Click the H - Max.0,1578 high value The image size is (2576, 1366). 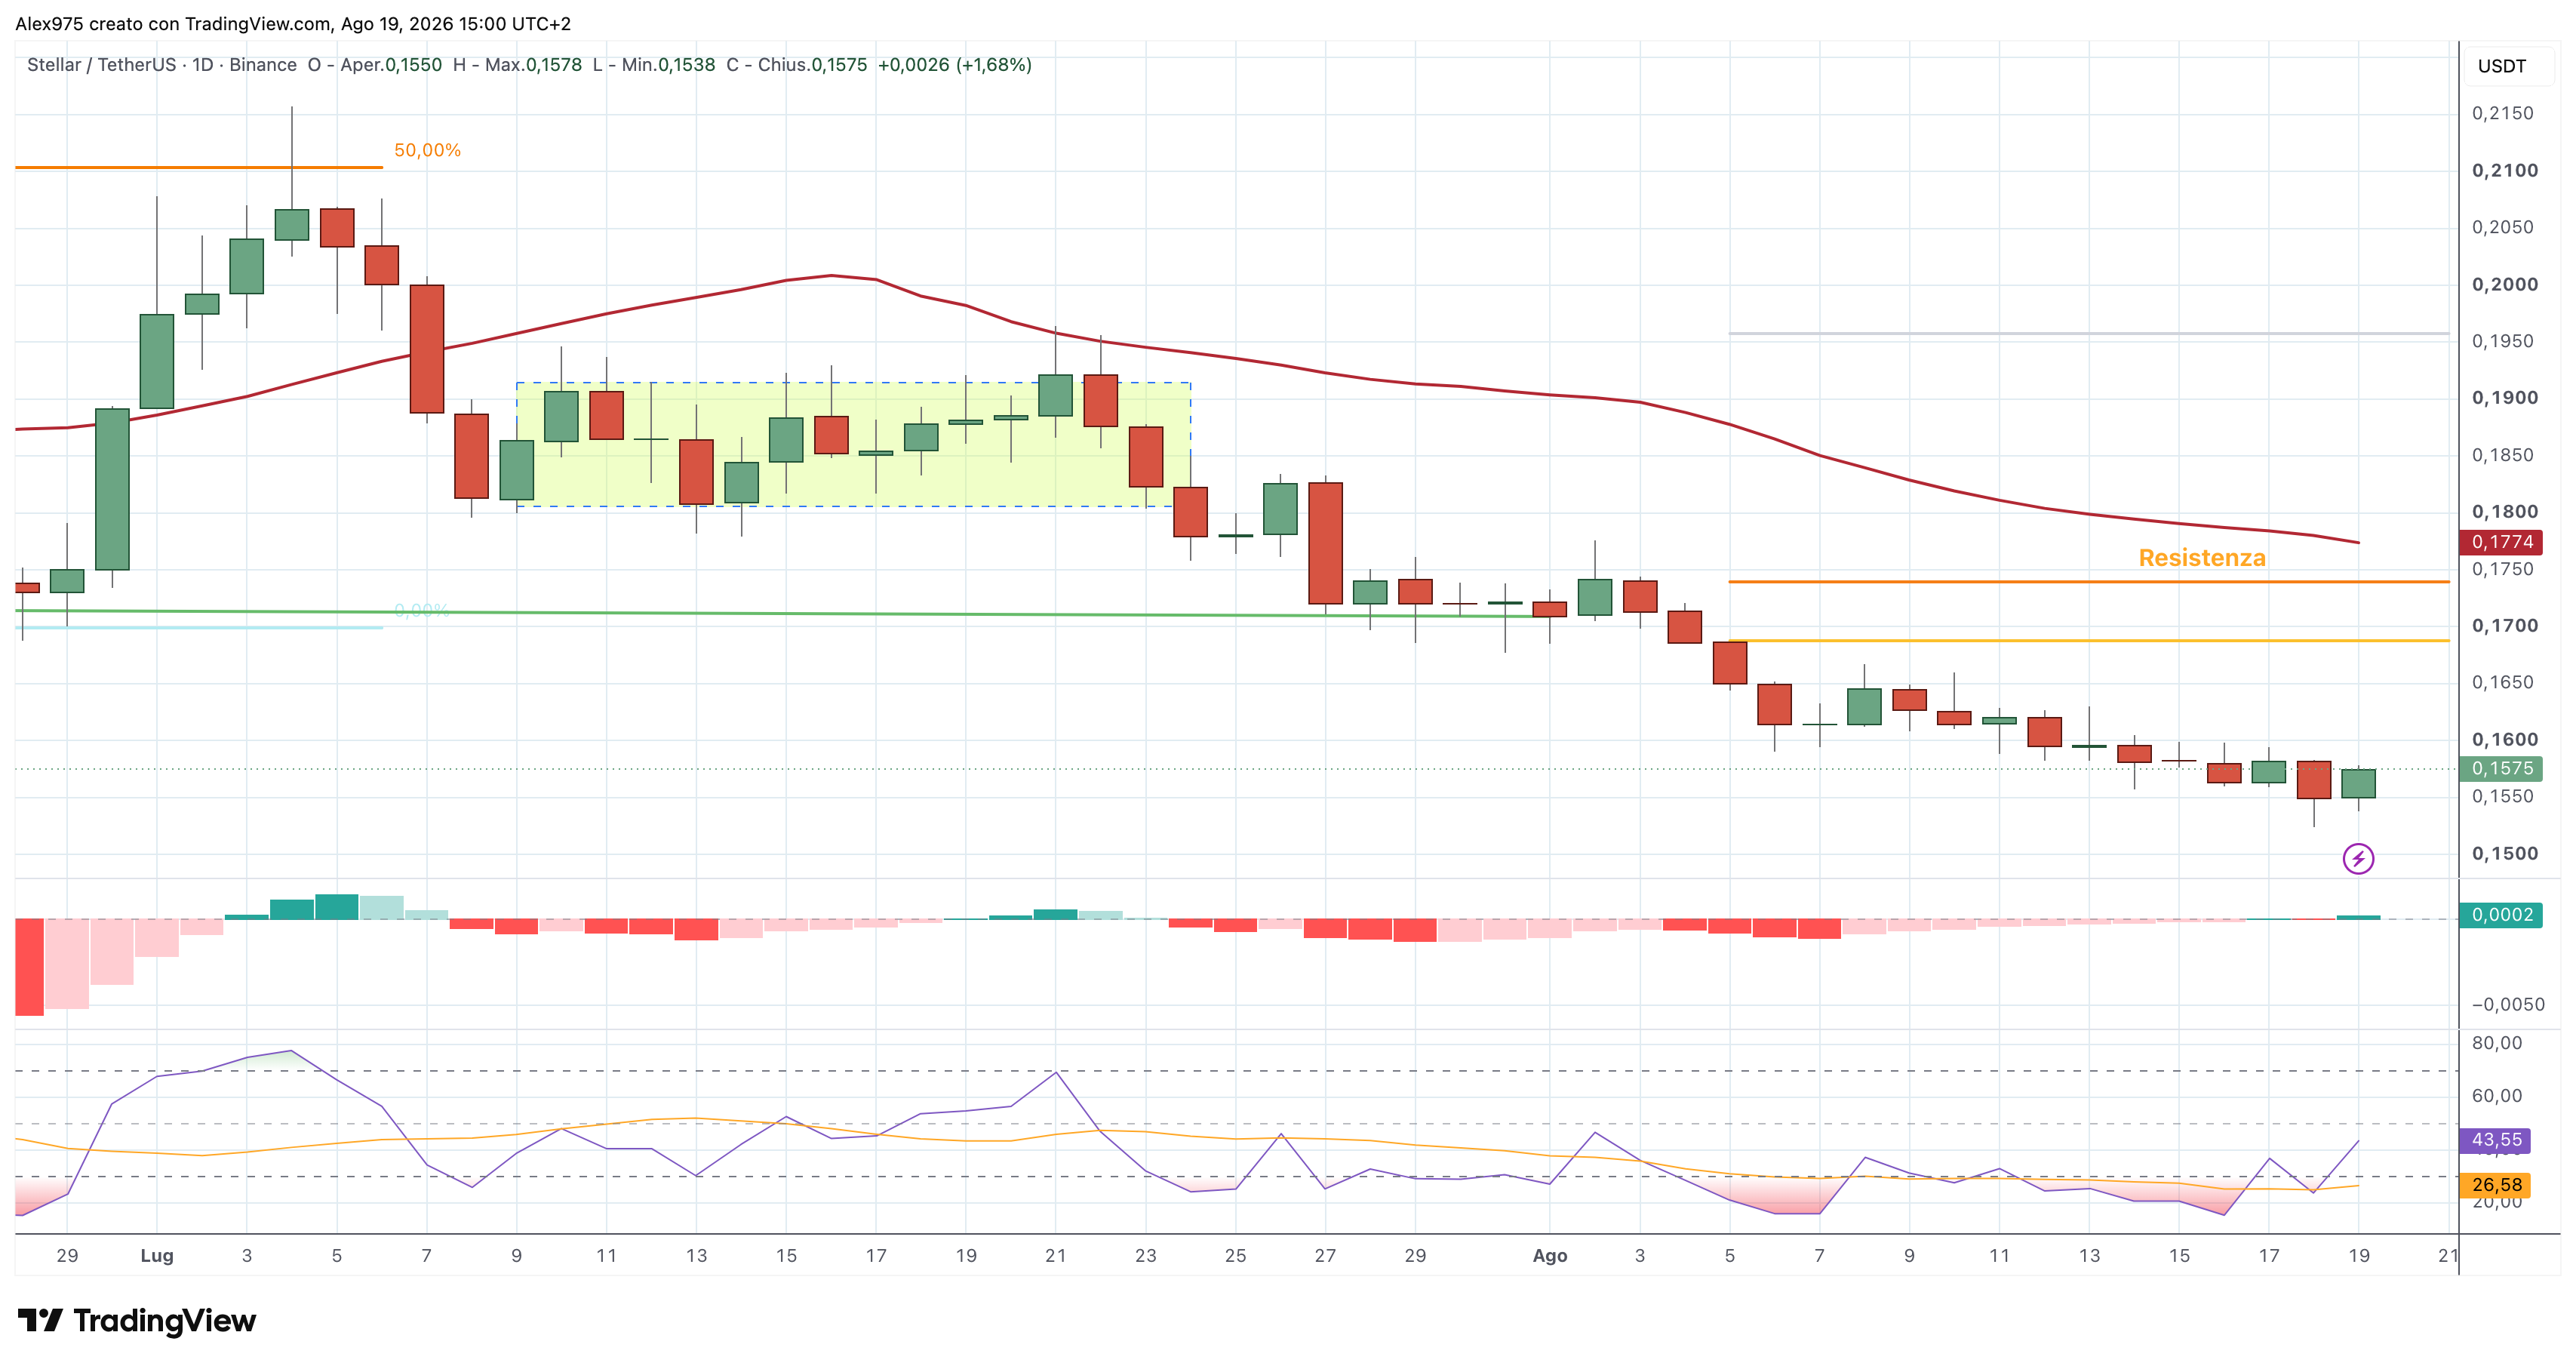point(517,65)
